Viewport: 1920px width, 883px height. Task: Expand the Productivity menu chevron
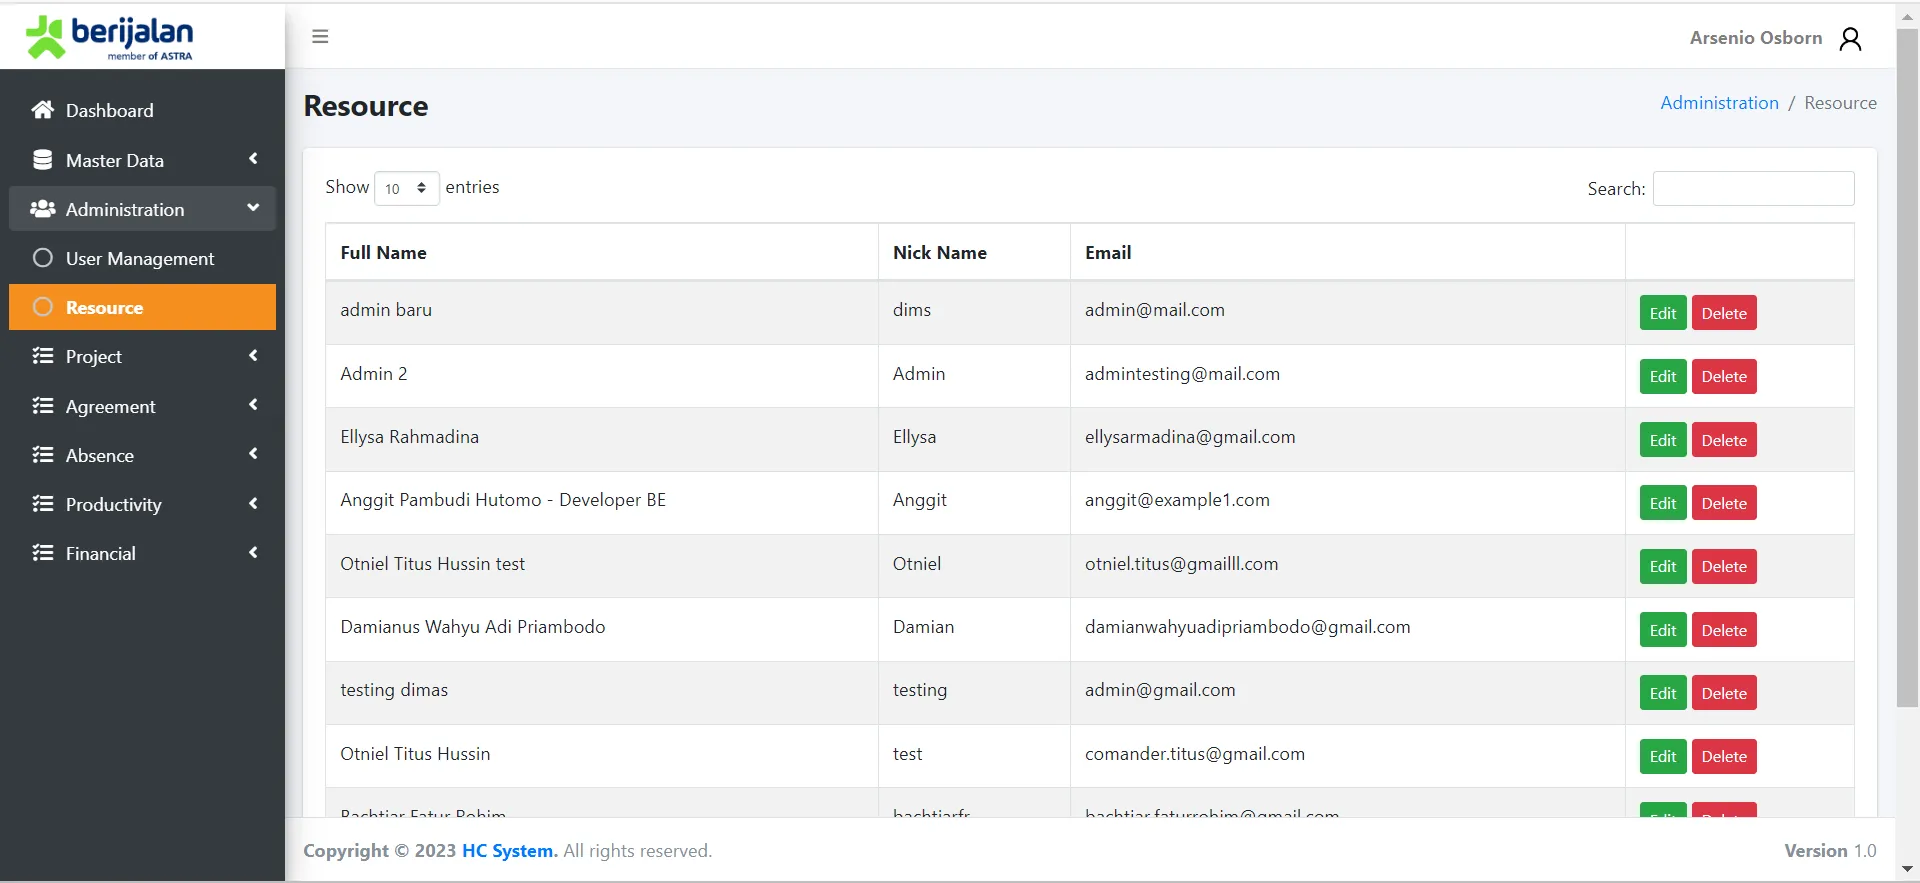253,504
